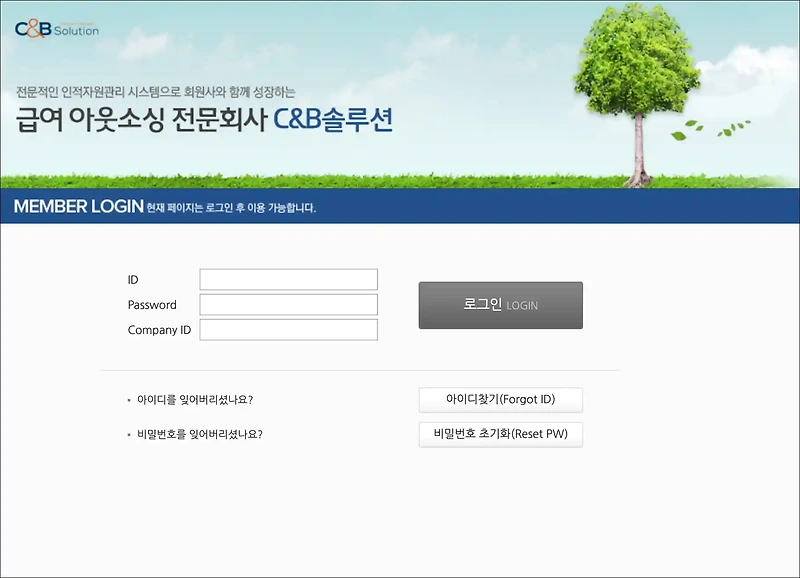The width and height of the screenshot is (800, 578).
Task: Click inside the ID input field
Action: (288, 278)
